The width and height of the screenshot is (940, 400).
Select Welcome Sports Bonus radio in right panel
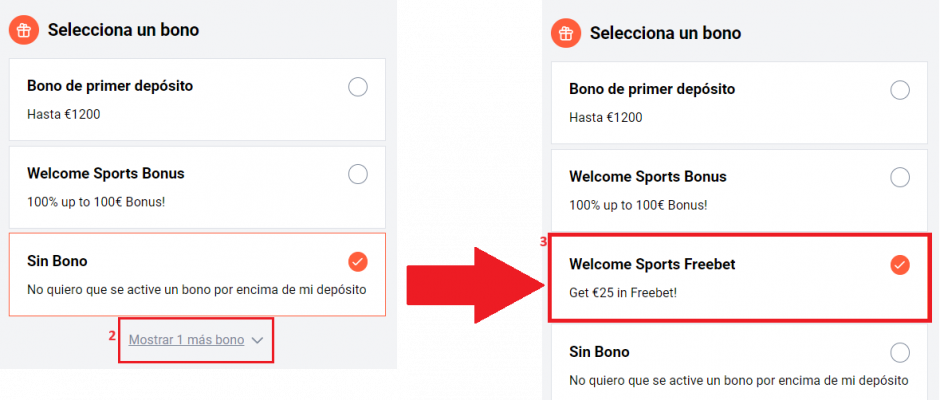pyautogui.click(x=900, y=178)
